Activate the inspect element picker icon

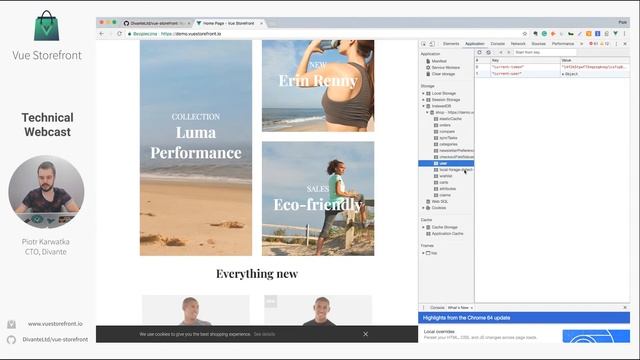424,44
